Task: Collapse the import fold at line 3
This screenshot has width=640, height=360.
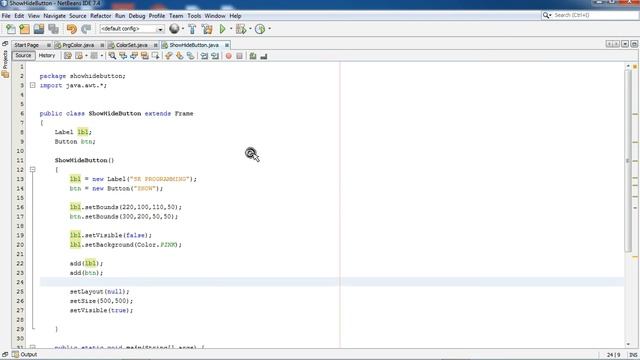Action: click(x=33, y=85)
